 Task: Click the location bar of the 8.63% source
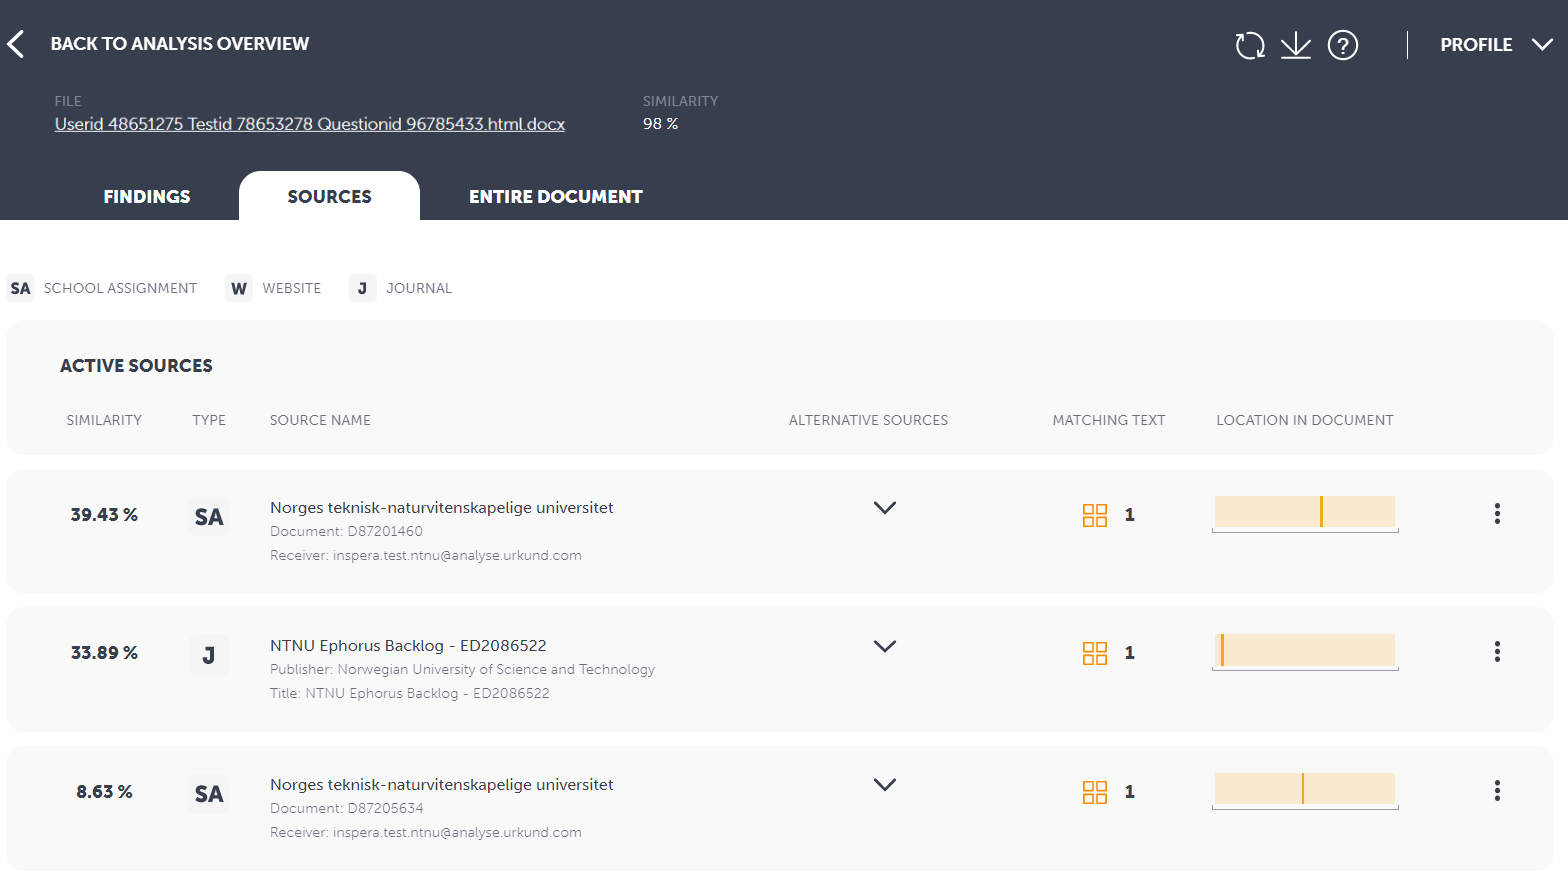pos(1305,789)
